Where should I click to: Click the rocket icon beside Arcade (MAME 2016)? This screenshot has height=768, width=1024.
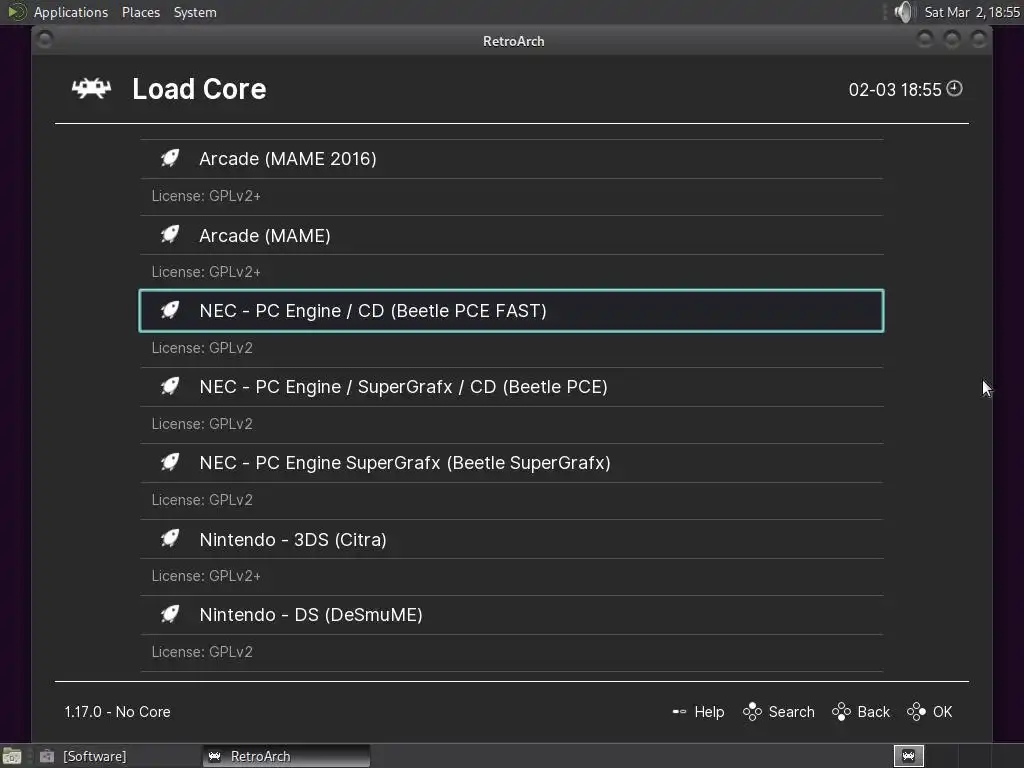tap(170, 158)
